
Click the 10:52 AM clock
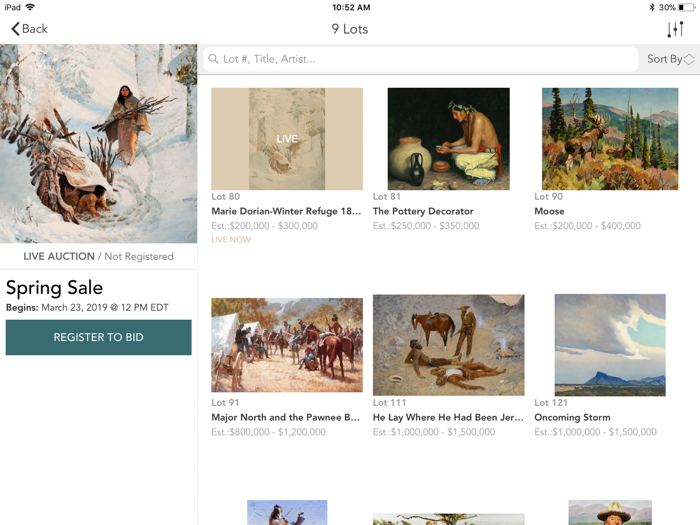351,7
